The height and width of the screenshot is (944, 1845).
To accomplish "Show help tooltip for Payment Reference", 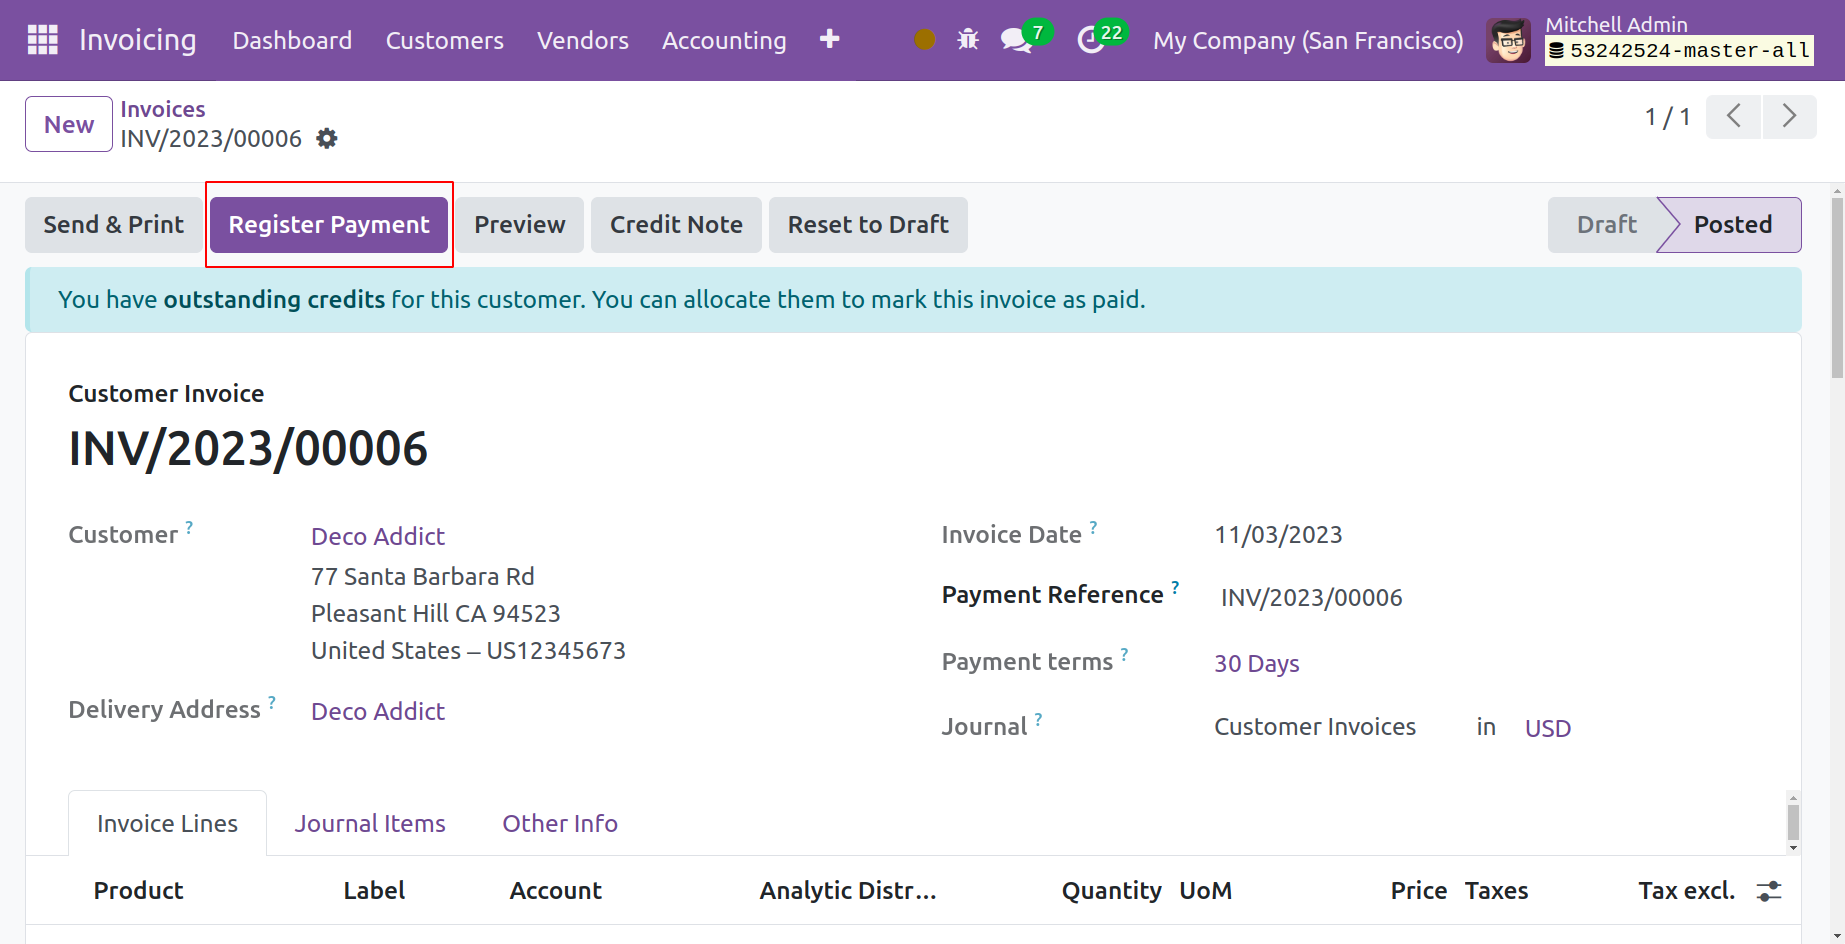I will (x=1175, y=586).
